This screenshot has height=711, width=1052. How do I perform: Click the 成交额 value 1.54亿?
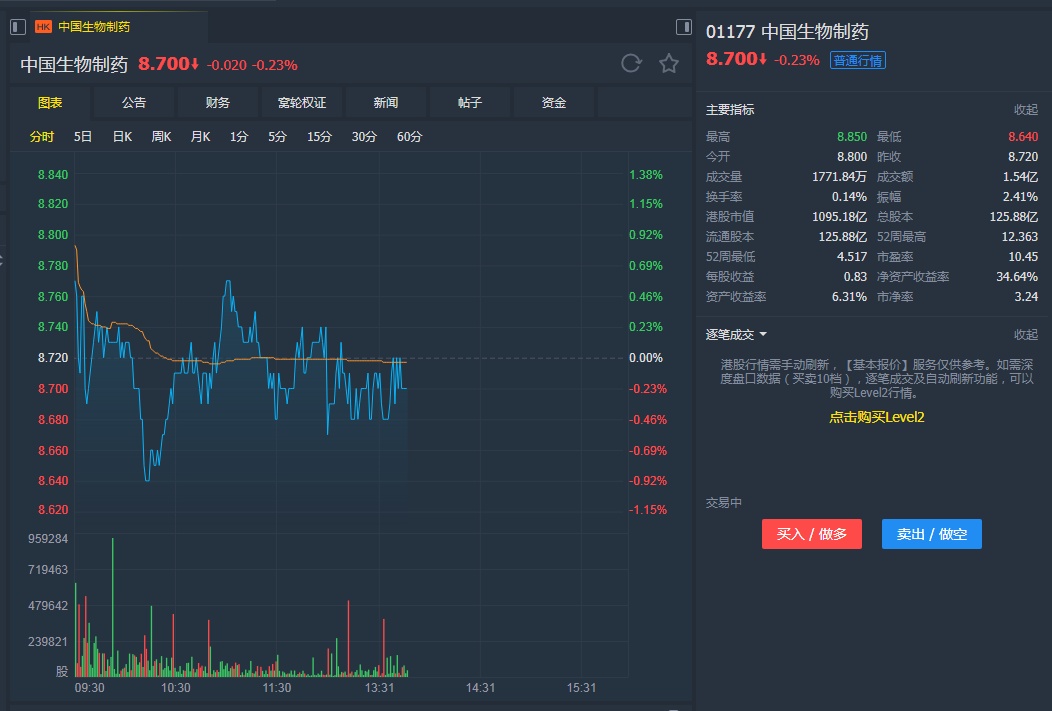(x=1020, y=177)
